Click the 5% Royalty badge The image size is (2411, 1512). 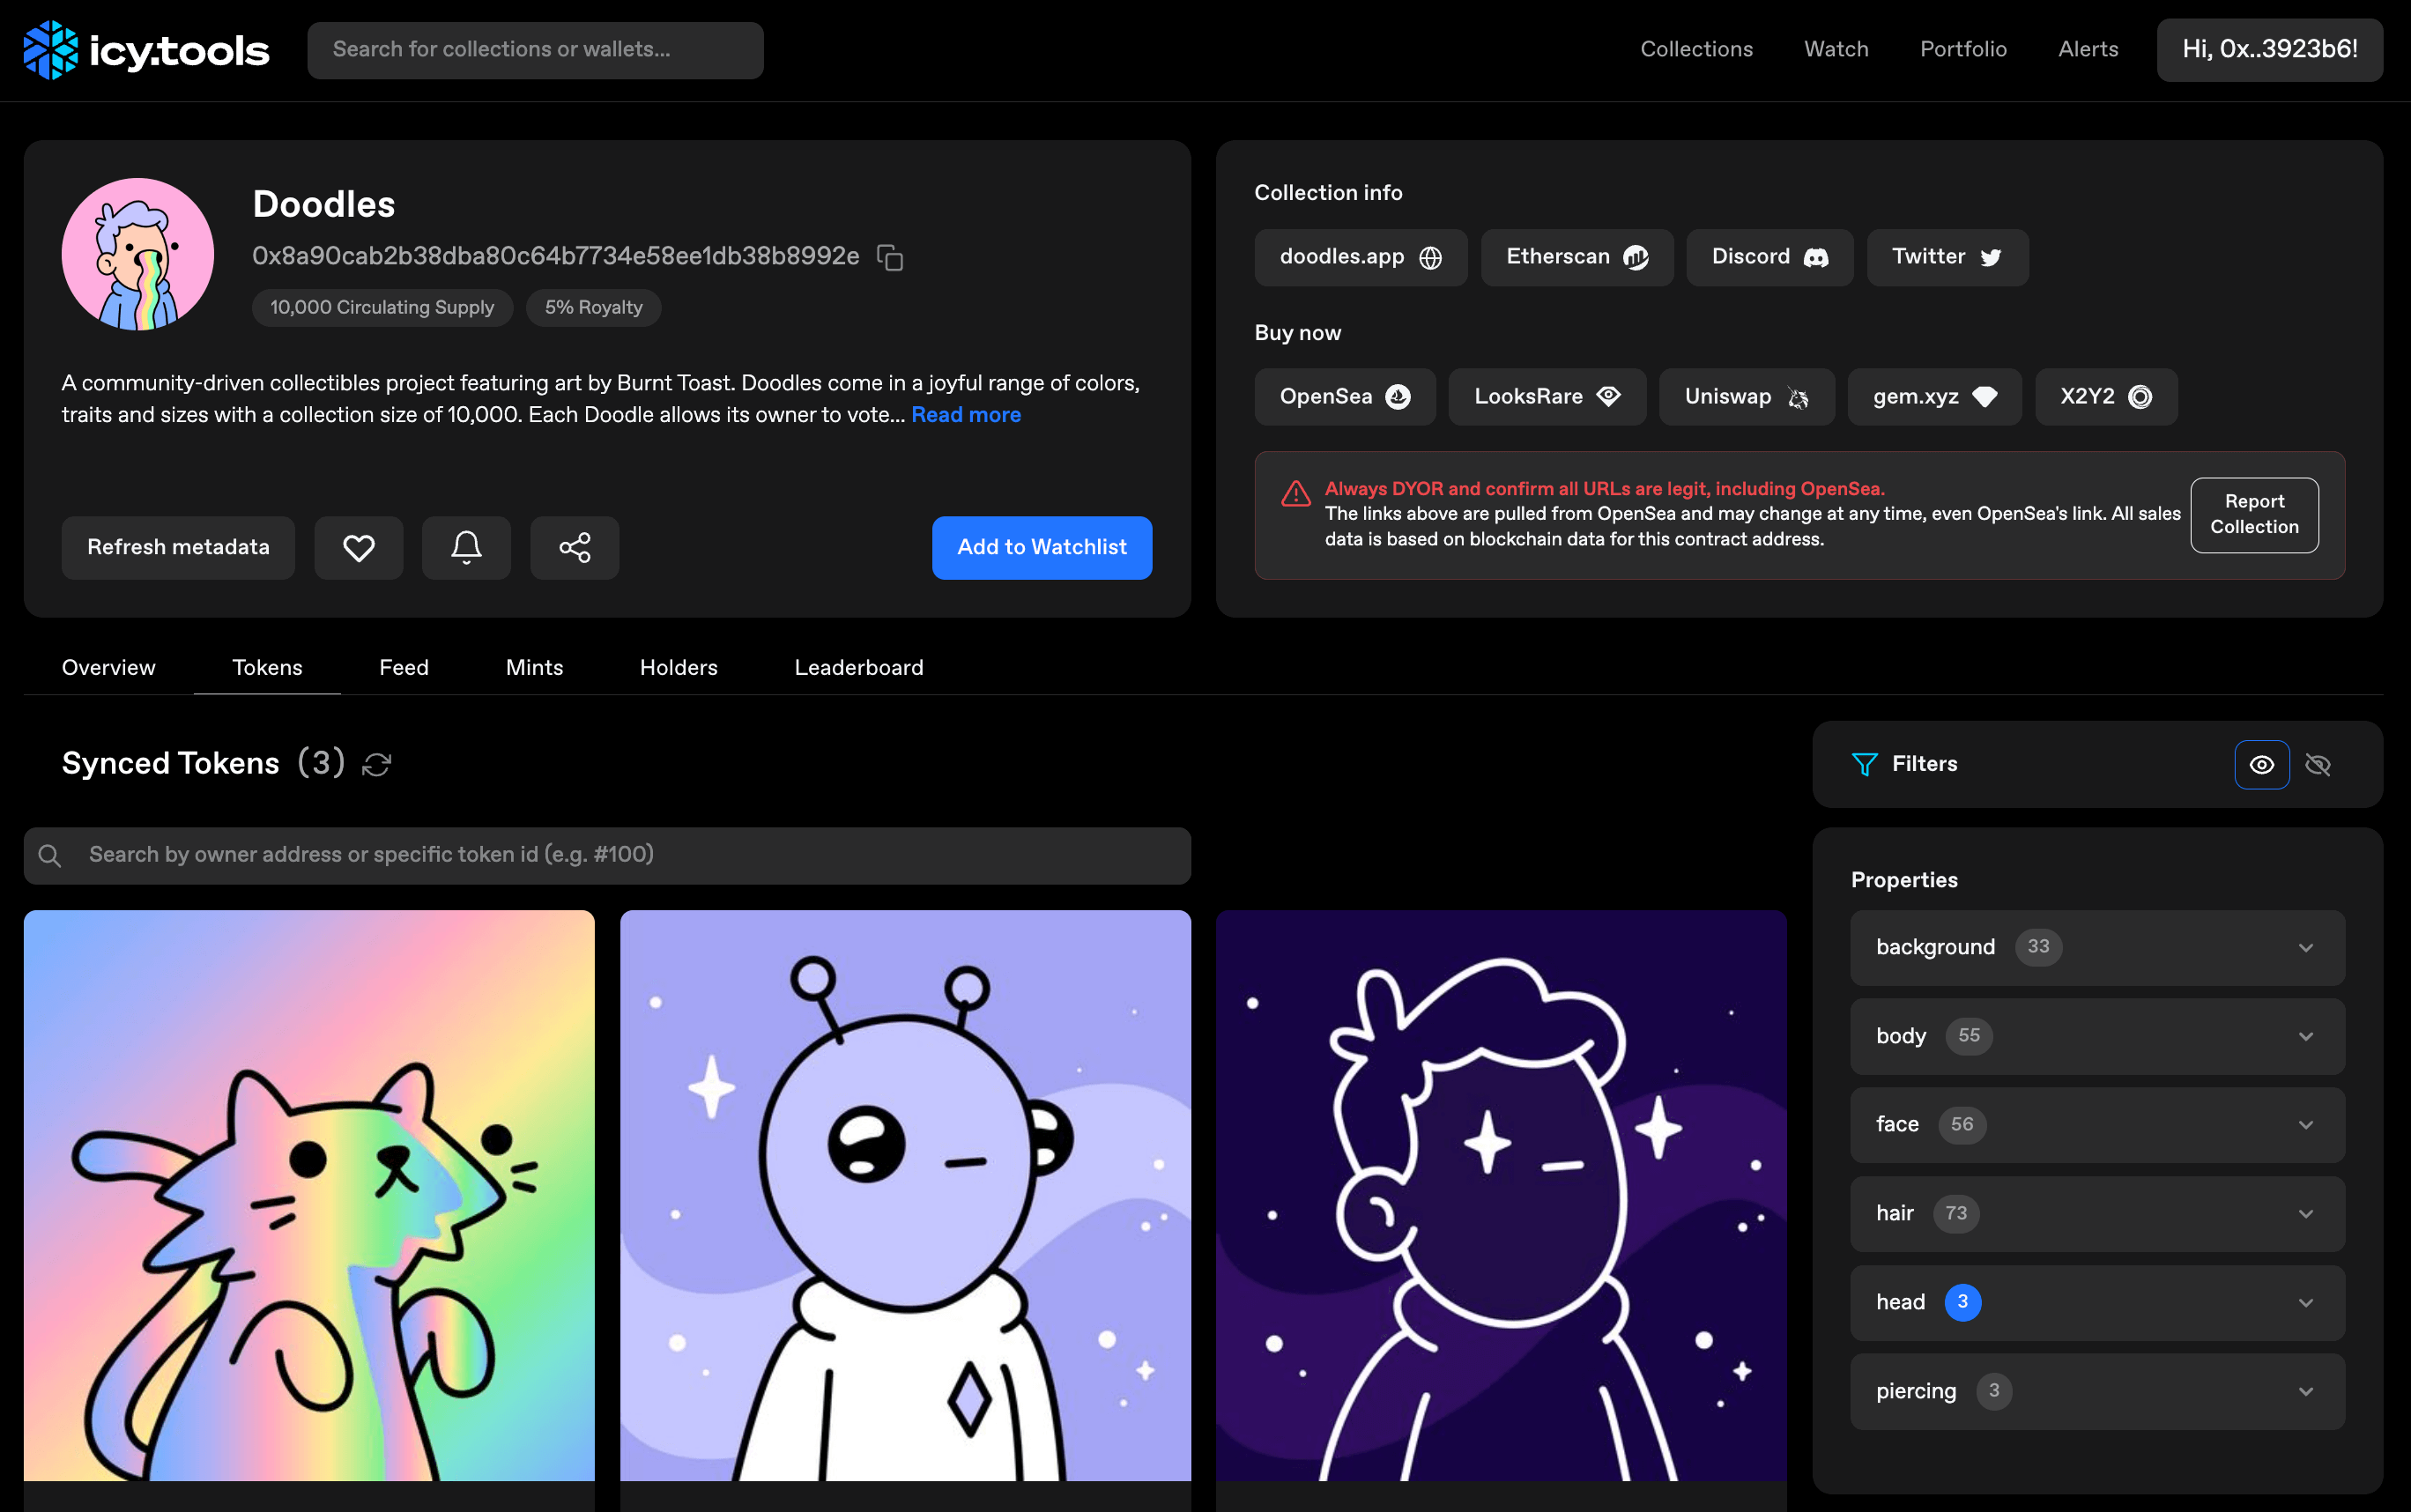coord(593,307)
